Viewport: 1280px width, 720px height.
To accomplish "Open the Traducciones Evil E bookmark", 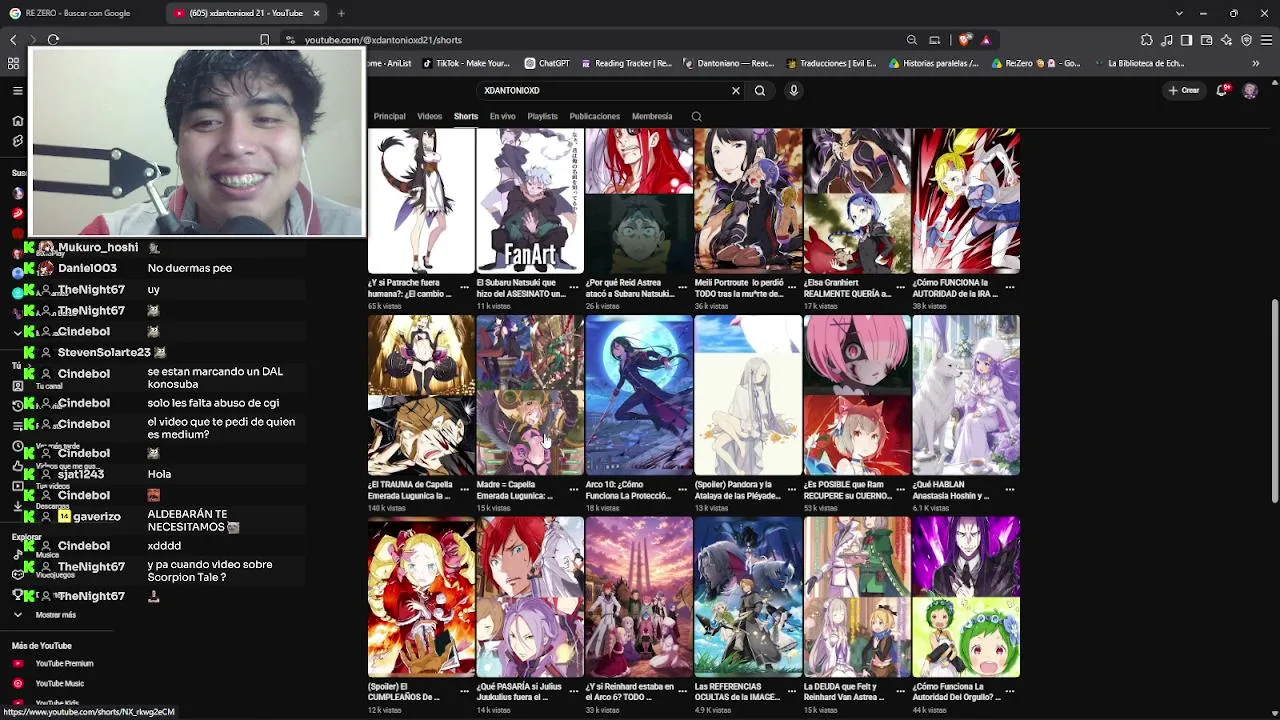I will pyautogui.click(x=830, y=63).
